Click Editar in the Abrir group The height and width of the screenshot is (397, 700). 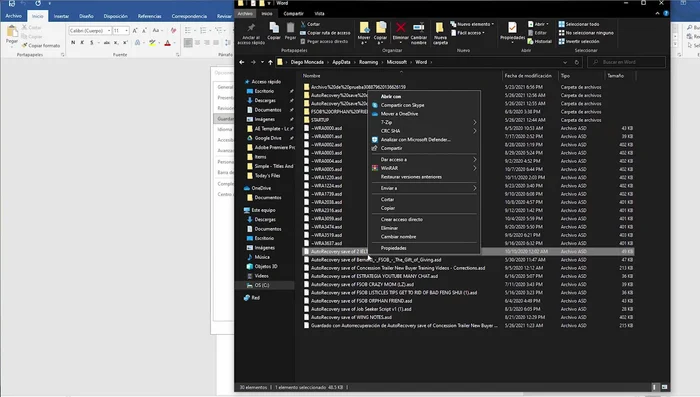(x=537, y=33)
